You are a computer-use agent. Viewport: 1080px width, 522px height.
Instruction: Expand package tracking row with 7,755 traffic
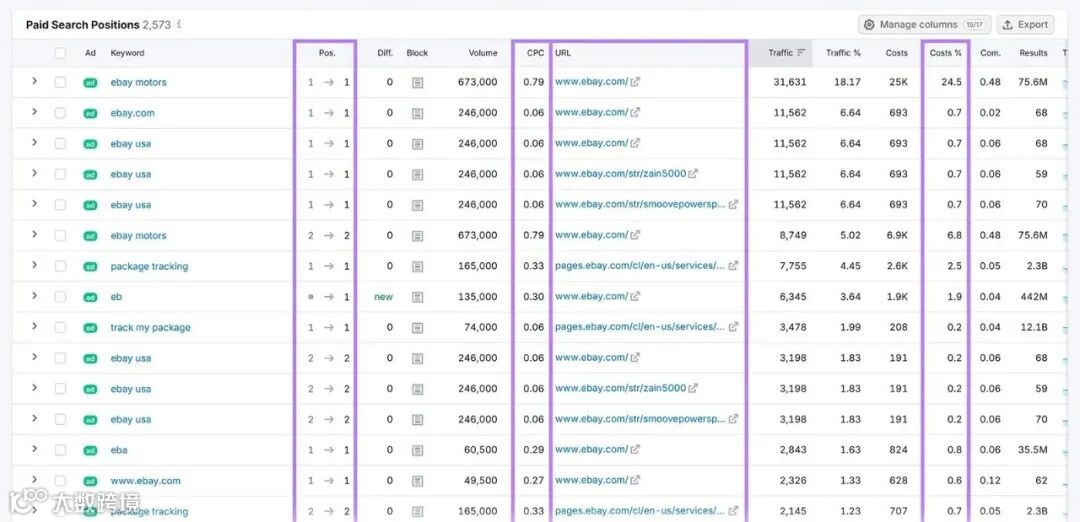tap(34, 264)
